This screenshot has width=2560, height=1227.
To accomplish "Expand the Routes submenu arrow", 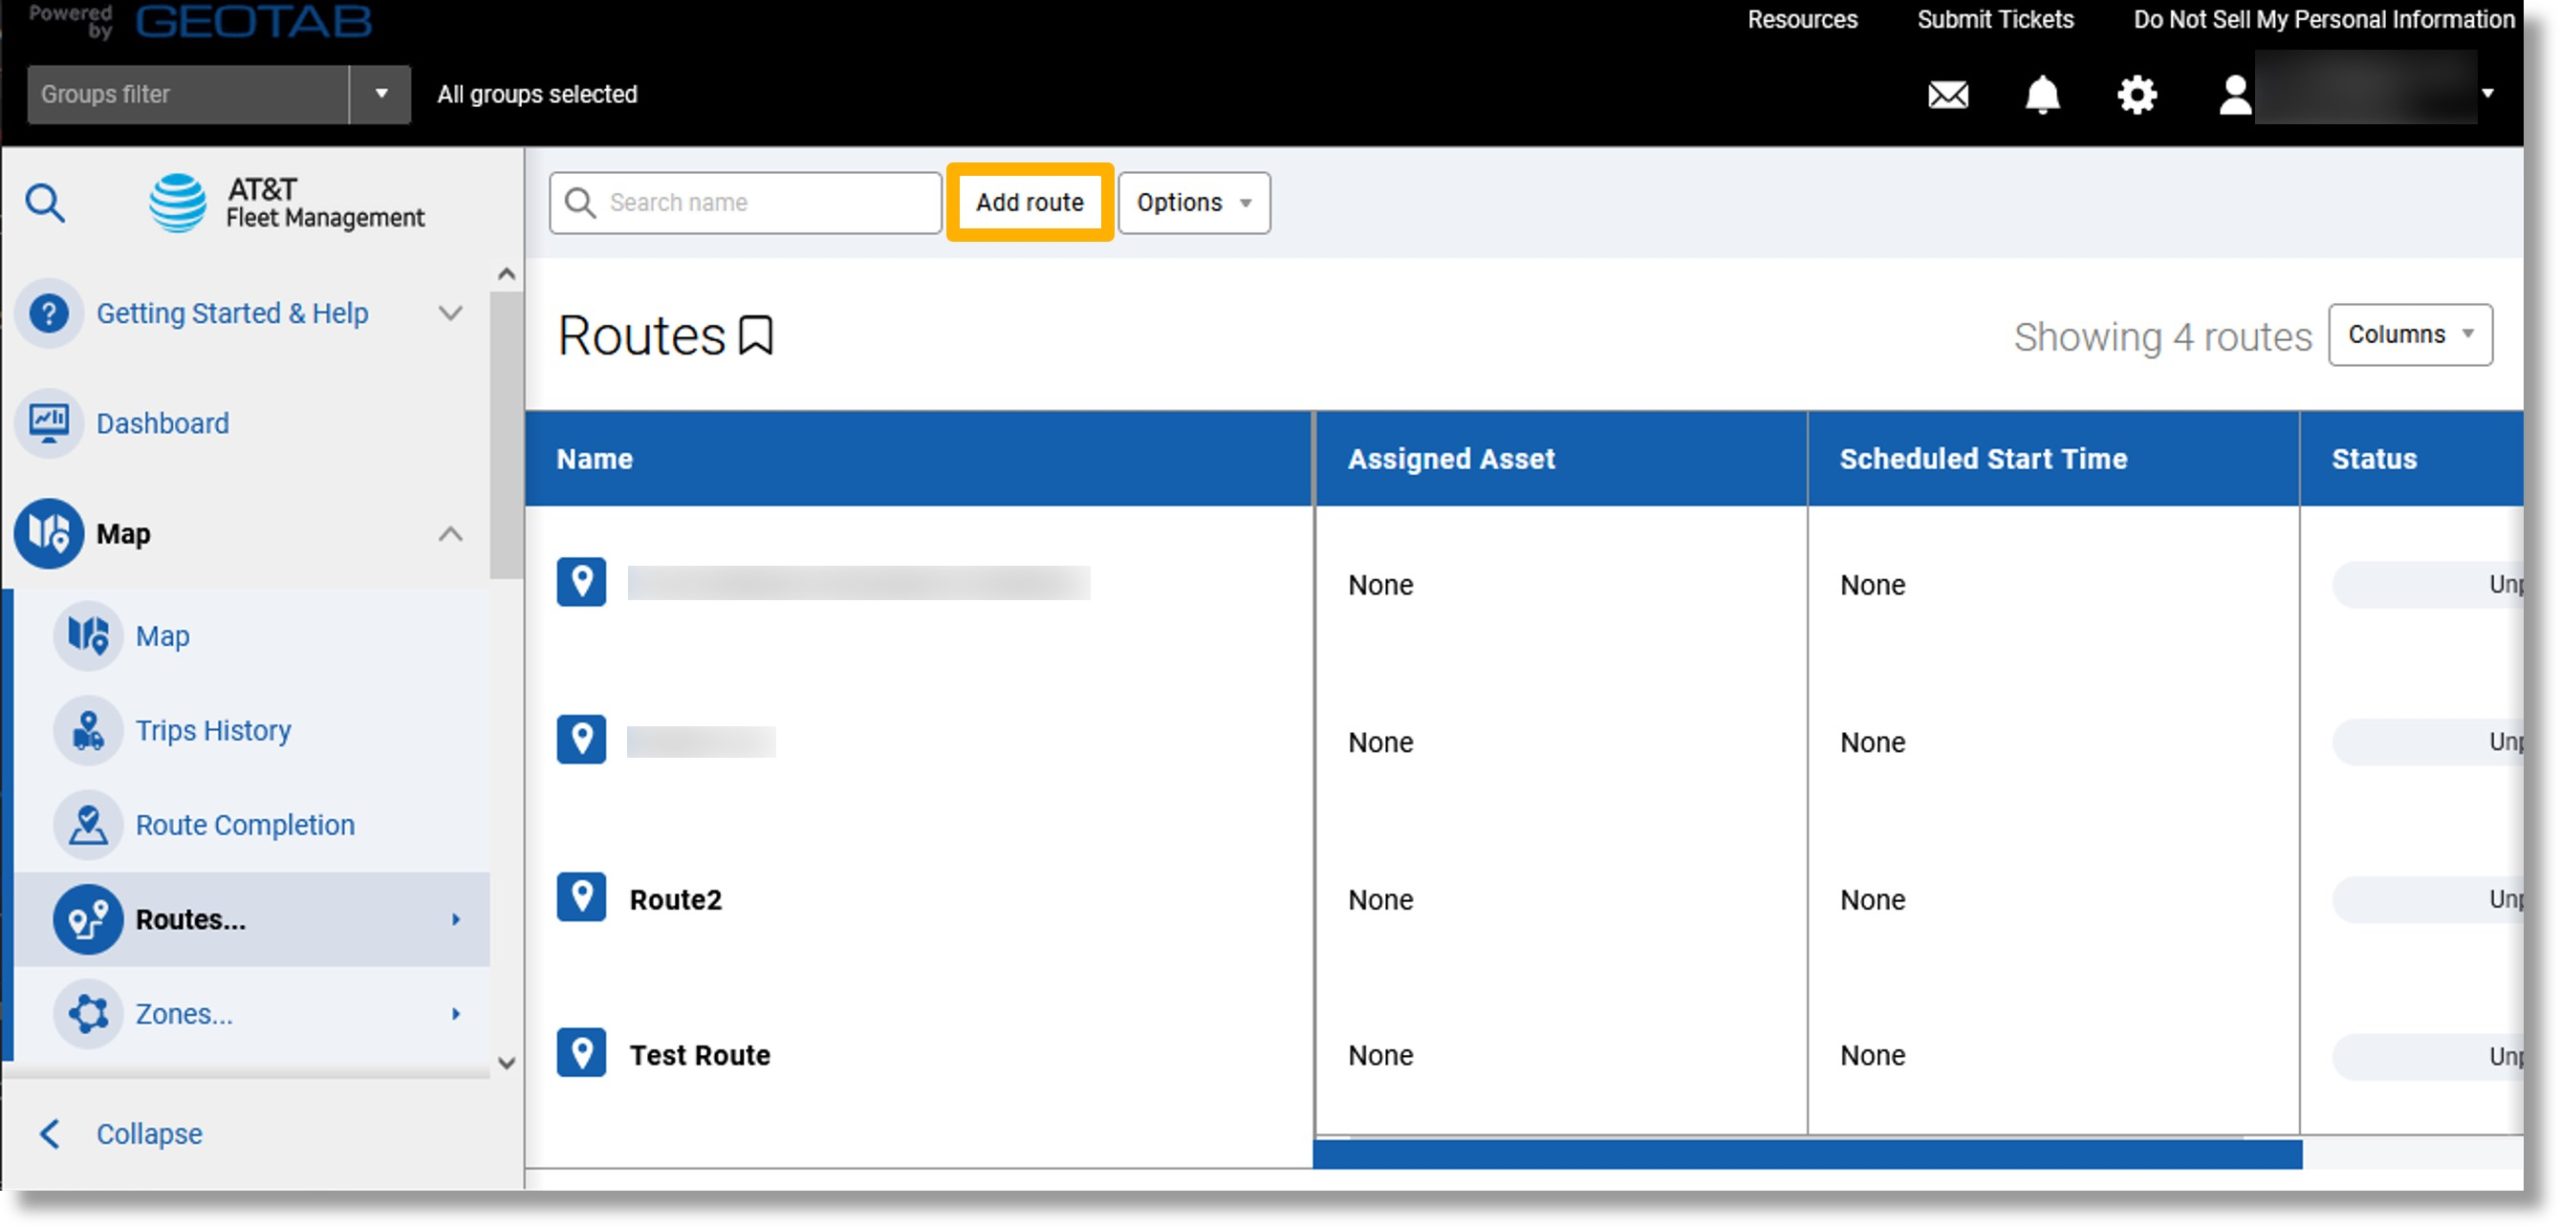I will [x=456, y=919].
